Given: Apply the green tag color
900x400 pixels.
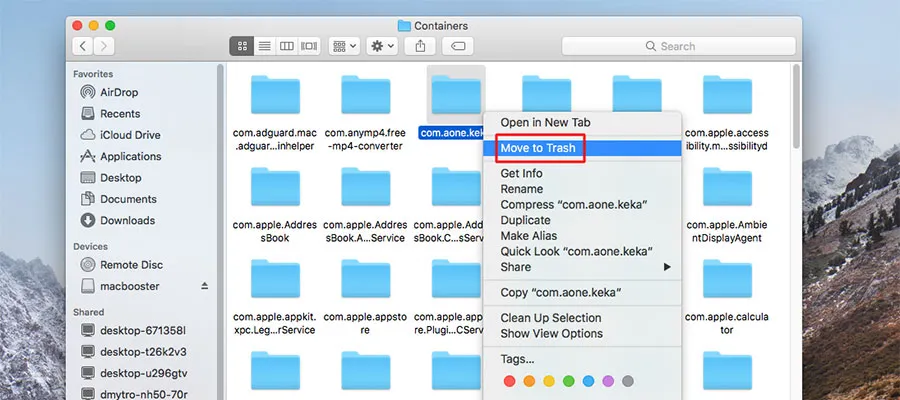Looking at the screenshot, I should click(569, 381).
